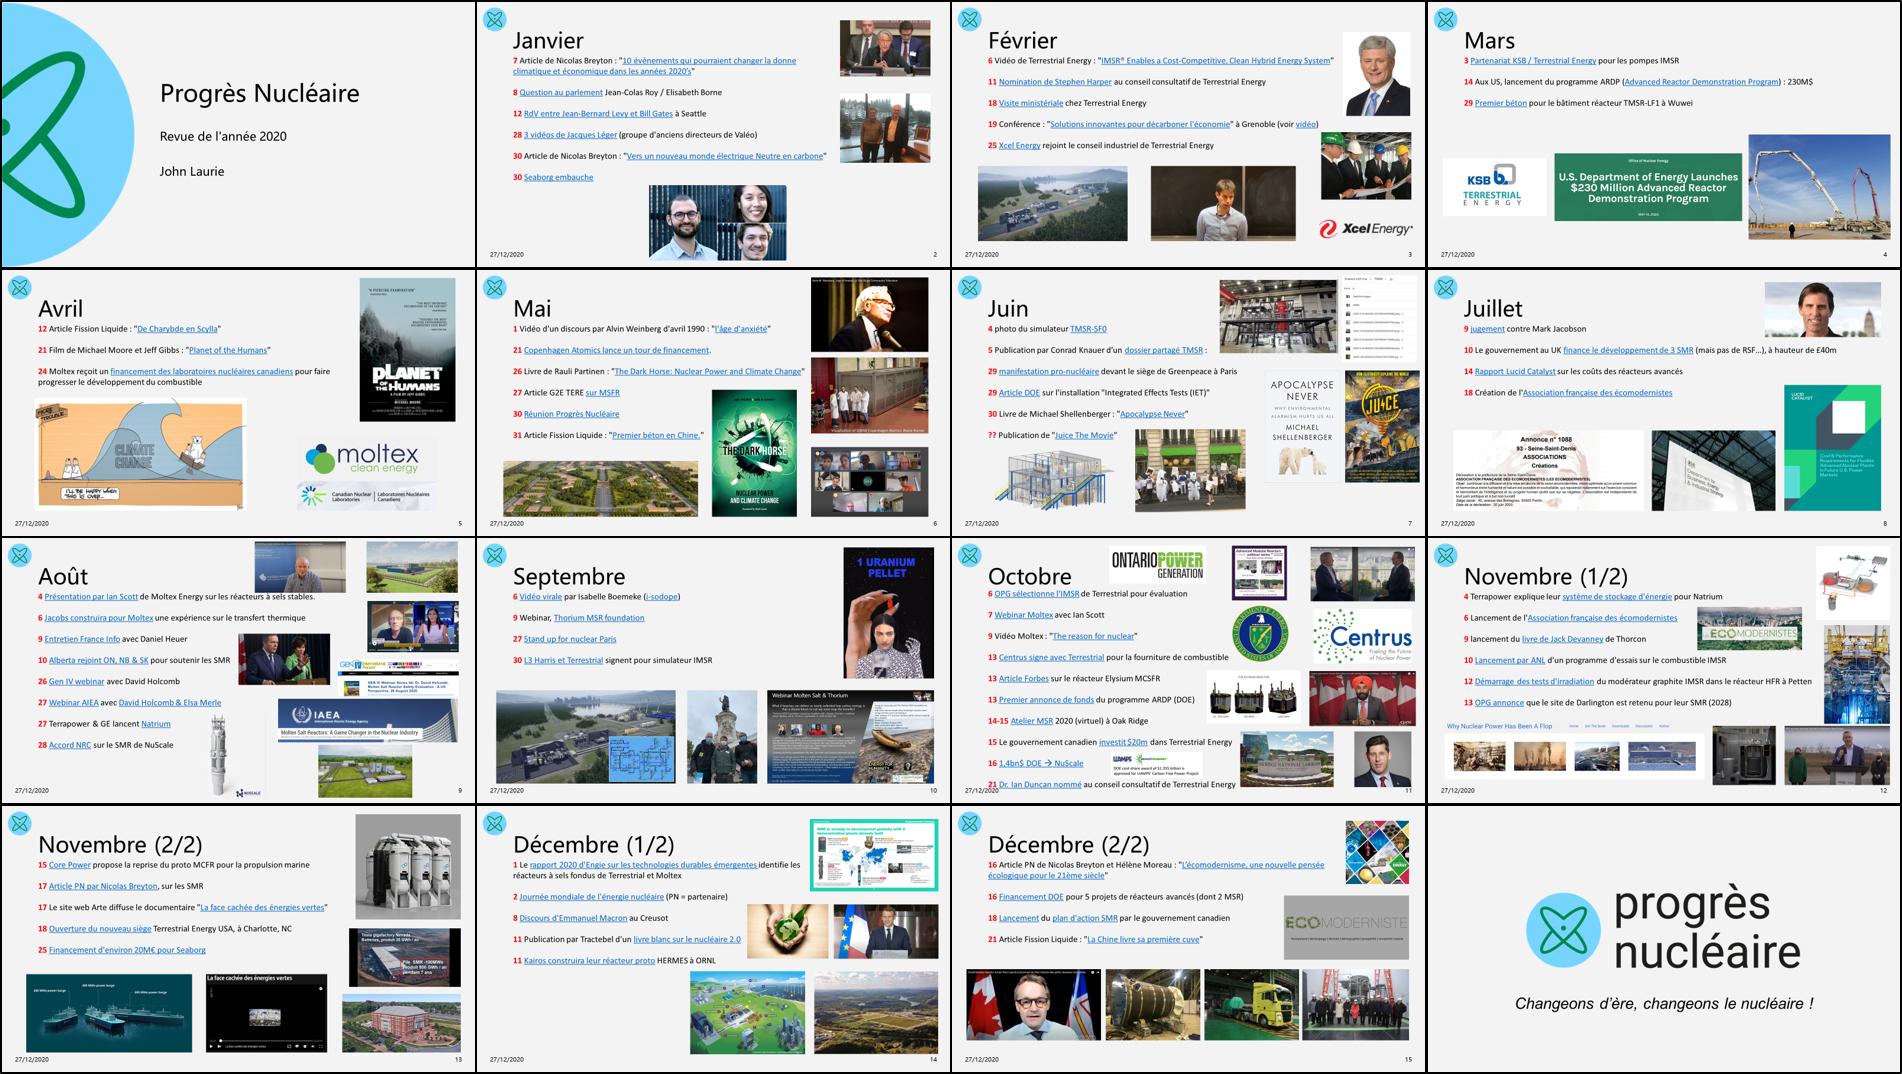Viewport: 1902px width, 1074px height.
Task: Click the Juice movie poster
Action: point(1382,426)
